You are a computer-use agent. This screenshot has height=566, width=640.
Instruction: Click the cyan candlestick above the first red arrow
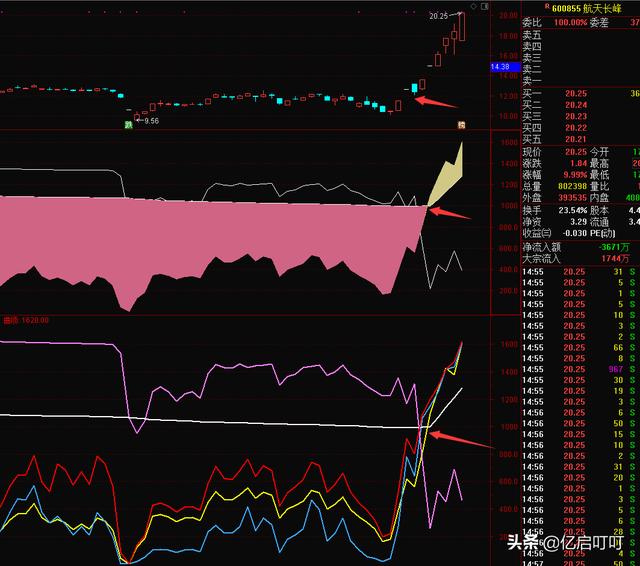click(x=415, y=88)
